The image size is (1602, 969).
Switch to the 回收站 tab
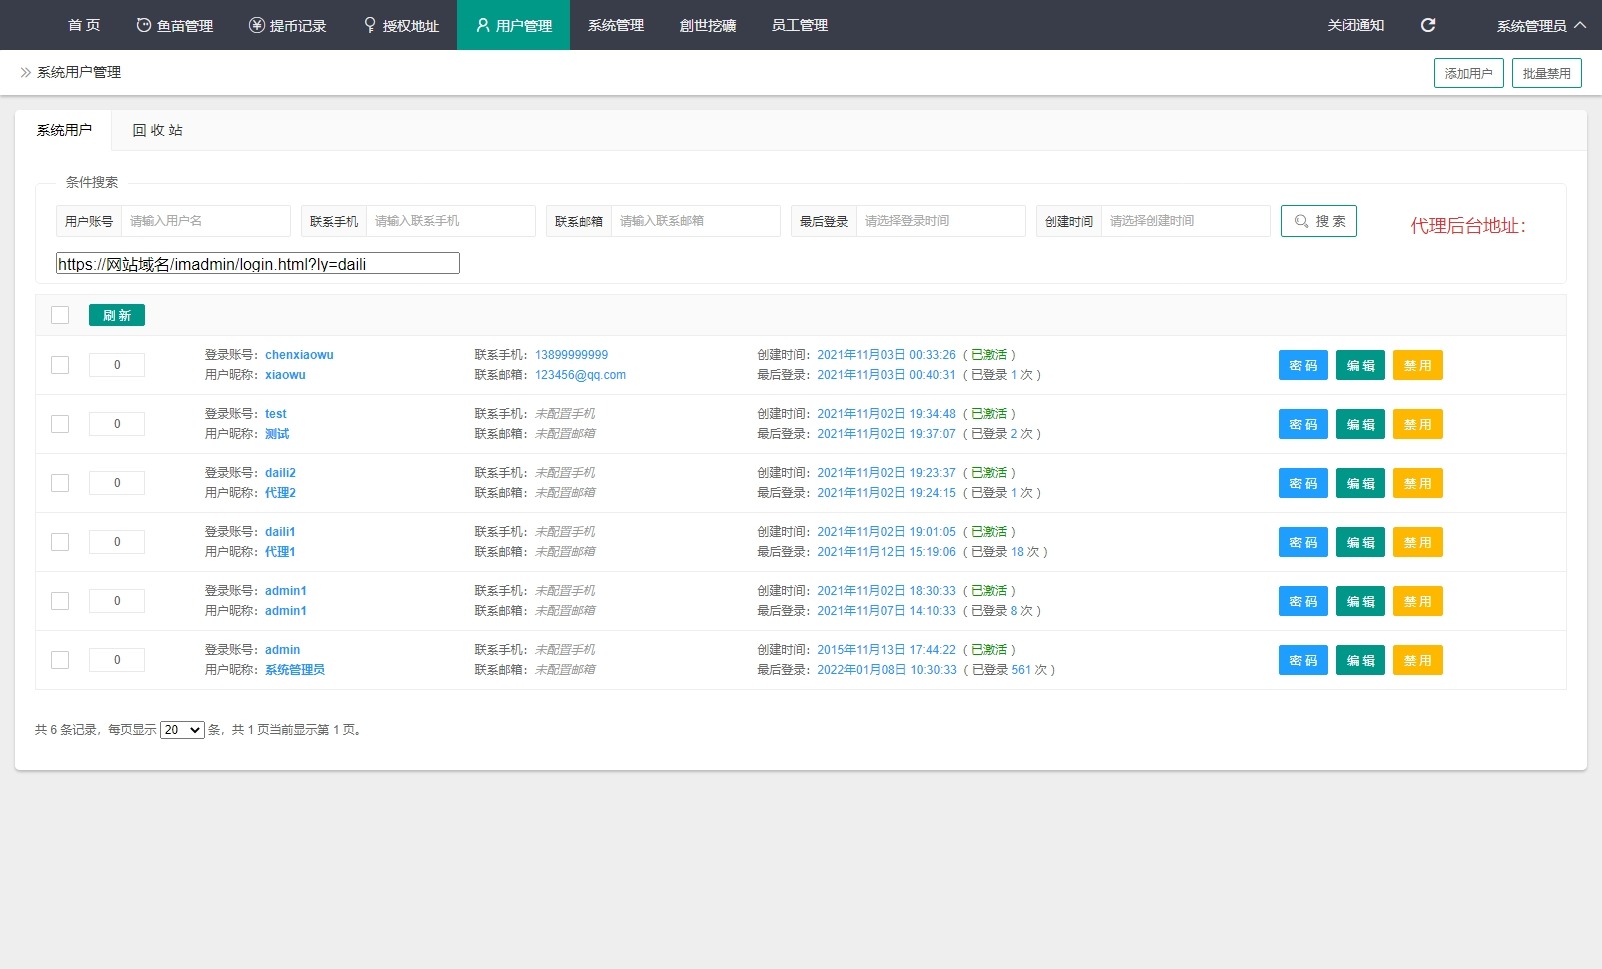[x=158, y=130]
